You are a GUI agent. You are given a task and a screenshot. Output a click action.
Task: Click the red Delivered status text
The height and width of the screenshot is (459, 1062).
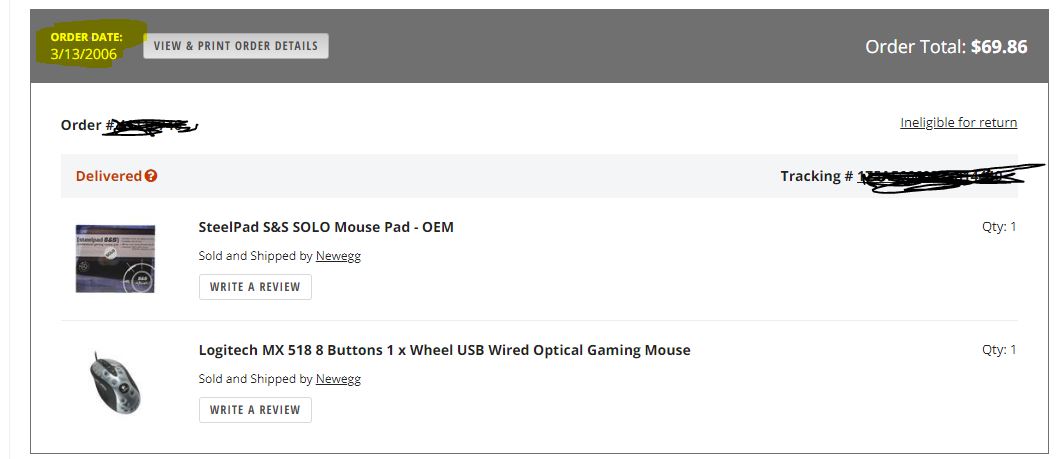(109, 176)
